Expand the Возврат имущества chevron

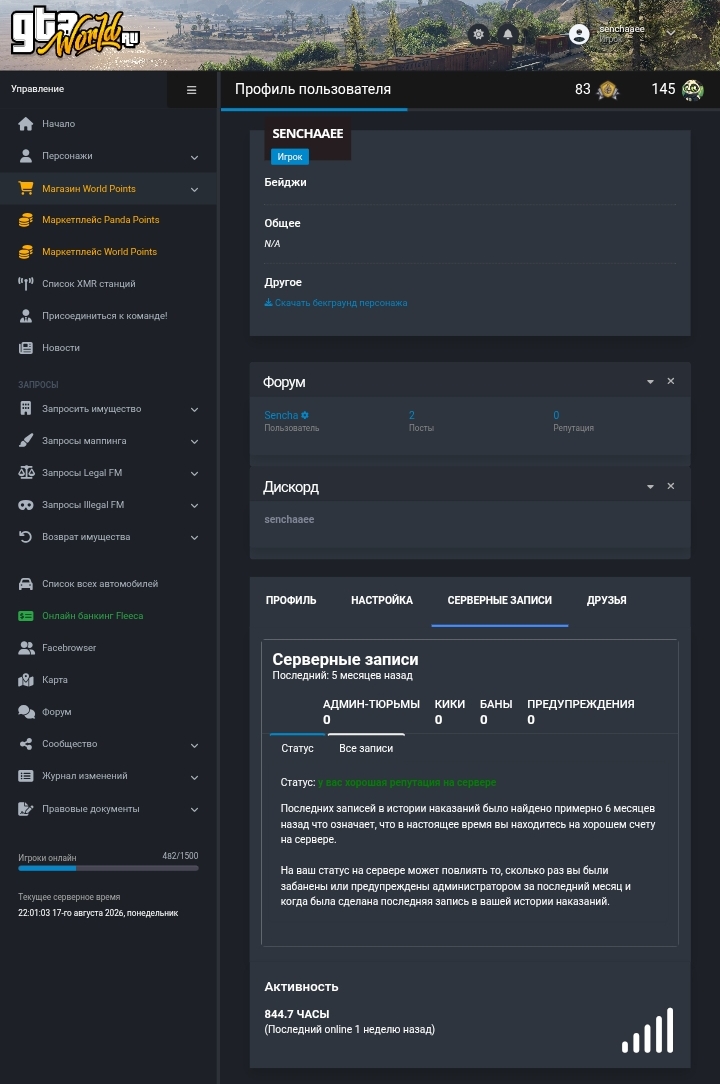194,538
